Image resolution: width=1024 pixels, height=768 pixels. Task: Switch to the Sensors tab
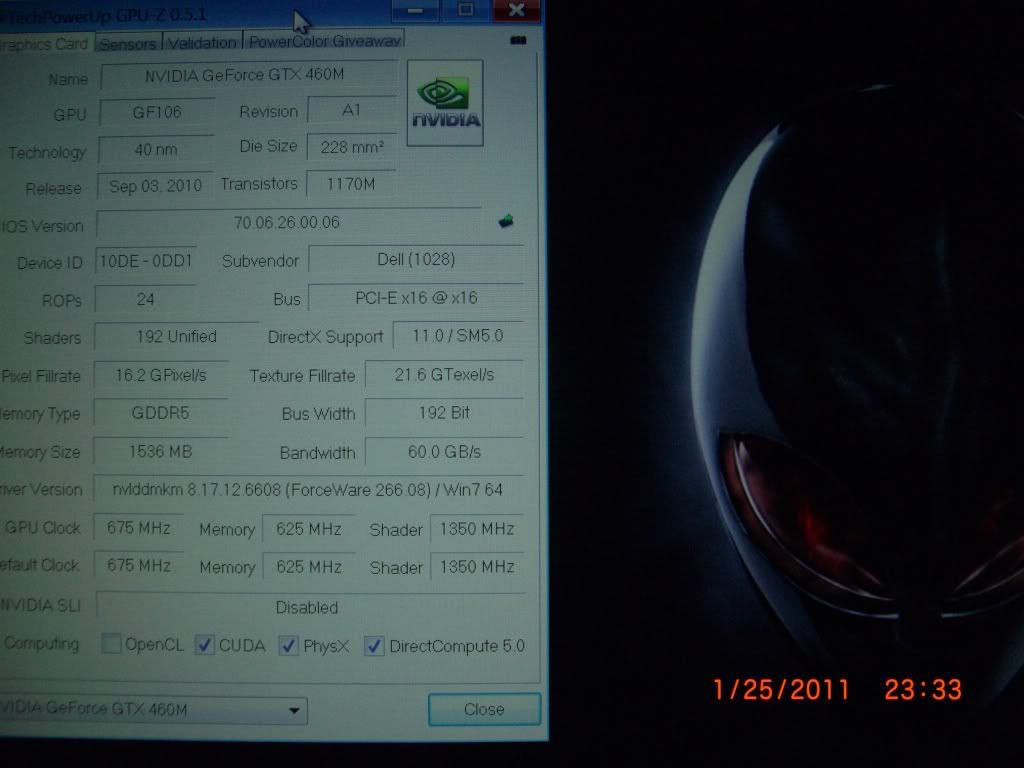[128, 44]
